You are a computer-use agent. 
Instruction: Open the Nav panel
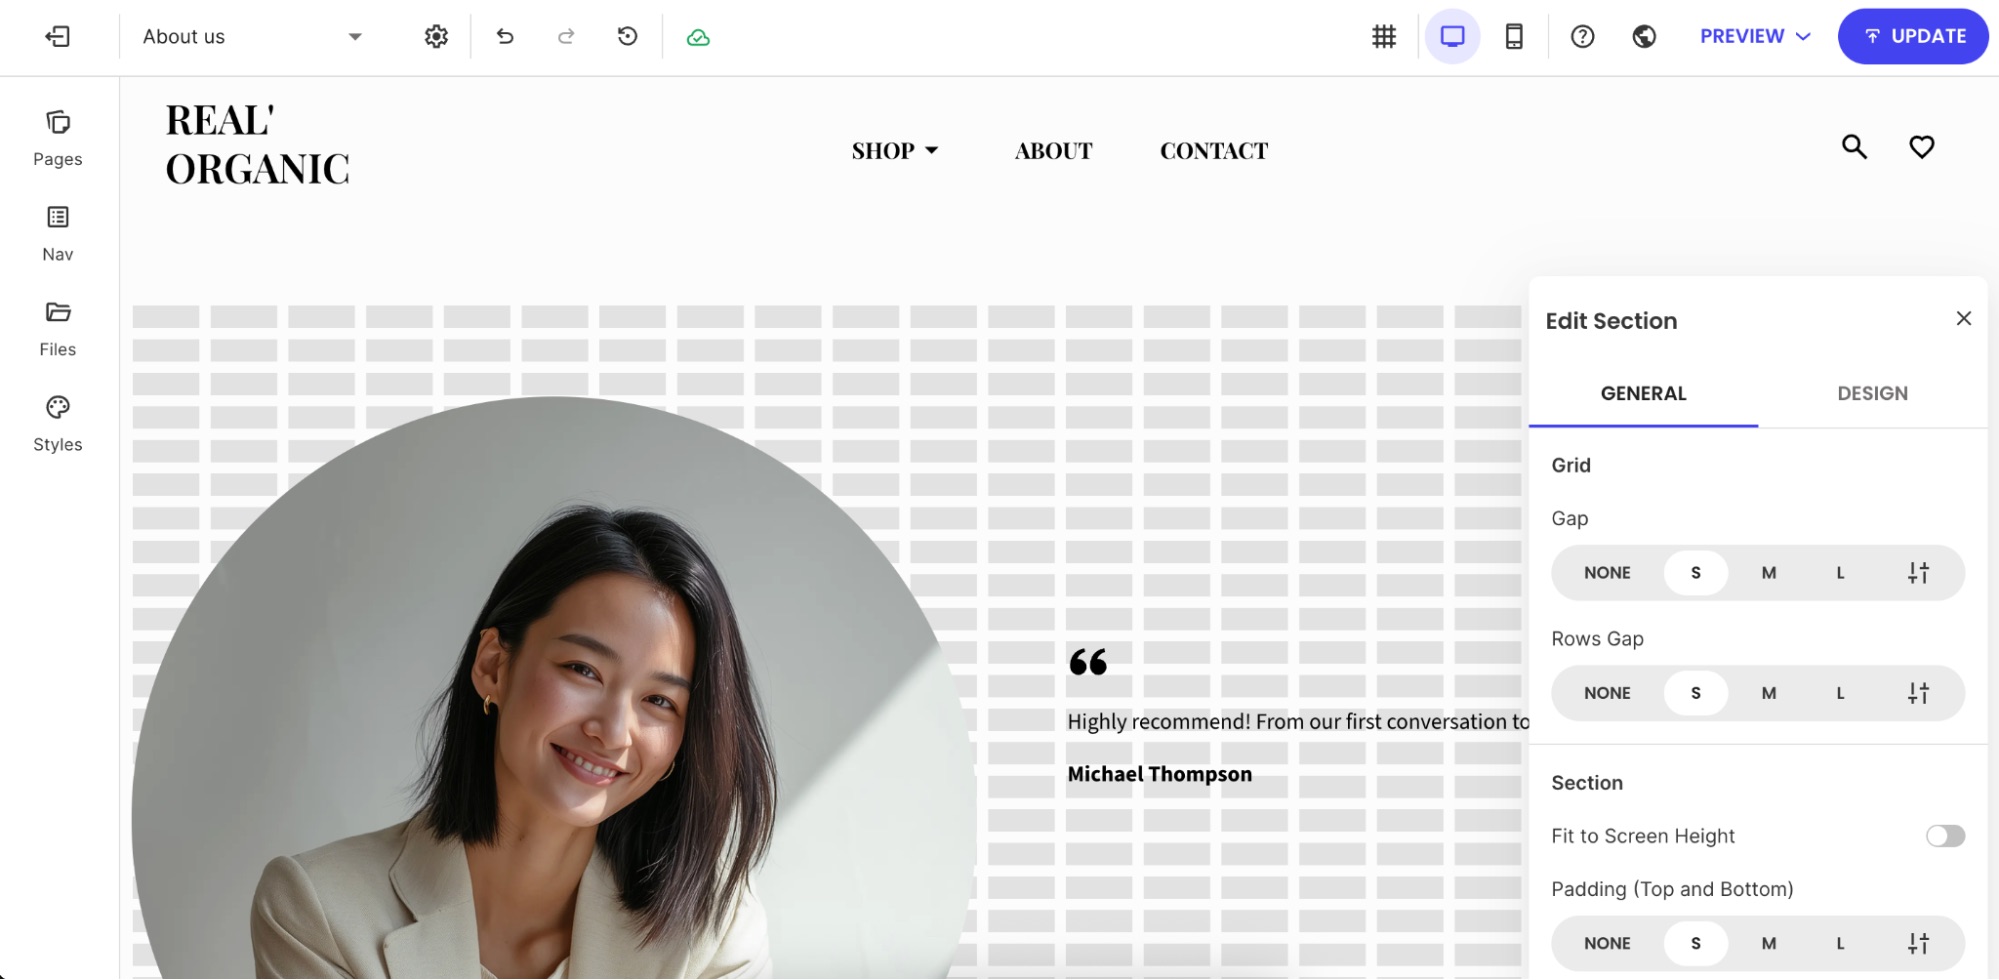click(x=58, y=234)
